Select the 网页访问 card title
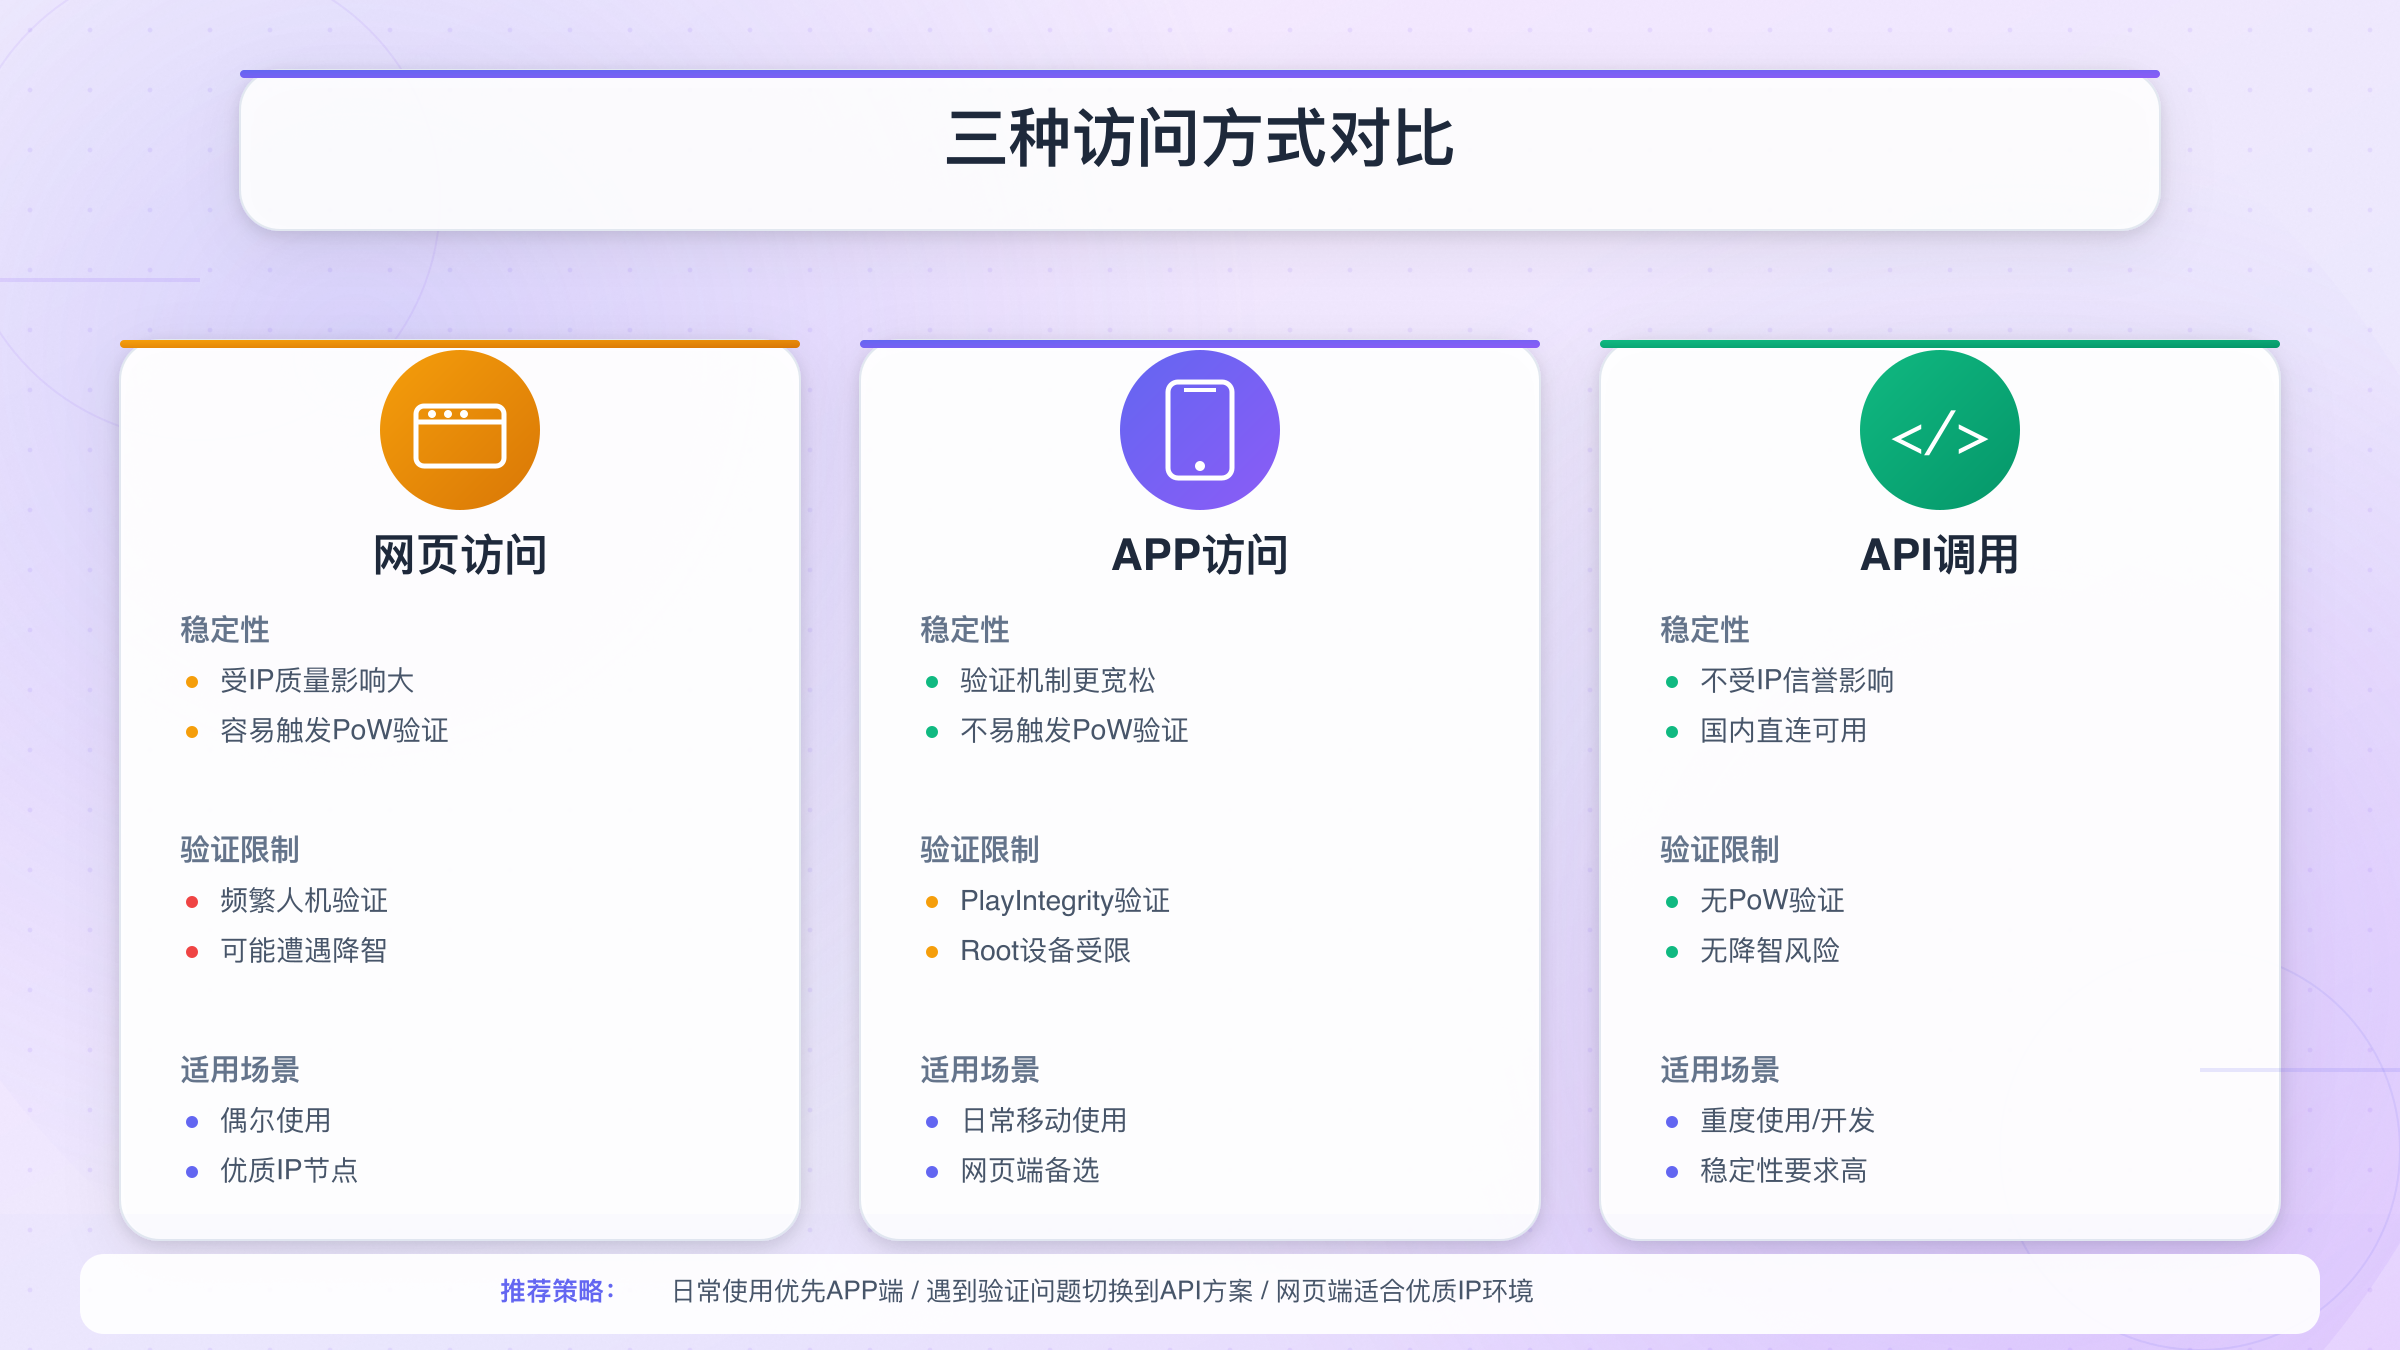 459,555
